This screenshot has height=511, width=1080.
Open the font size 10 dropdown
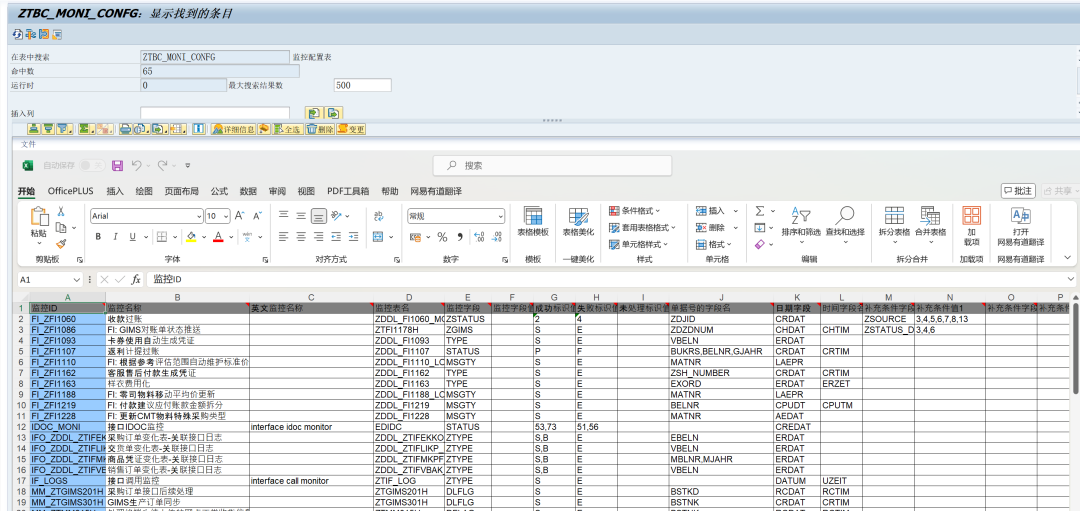(226, 216)
